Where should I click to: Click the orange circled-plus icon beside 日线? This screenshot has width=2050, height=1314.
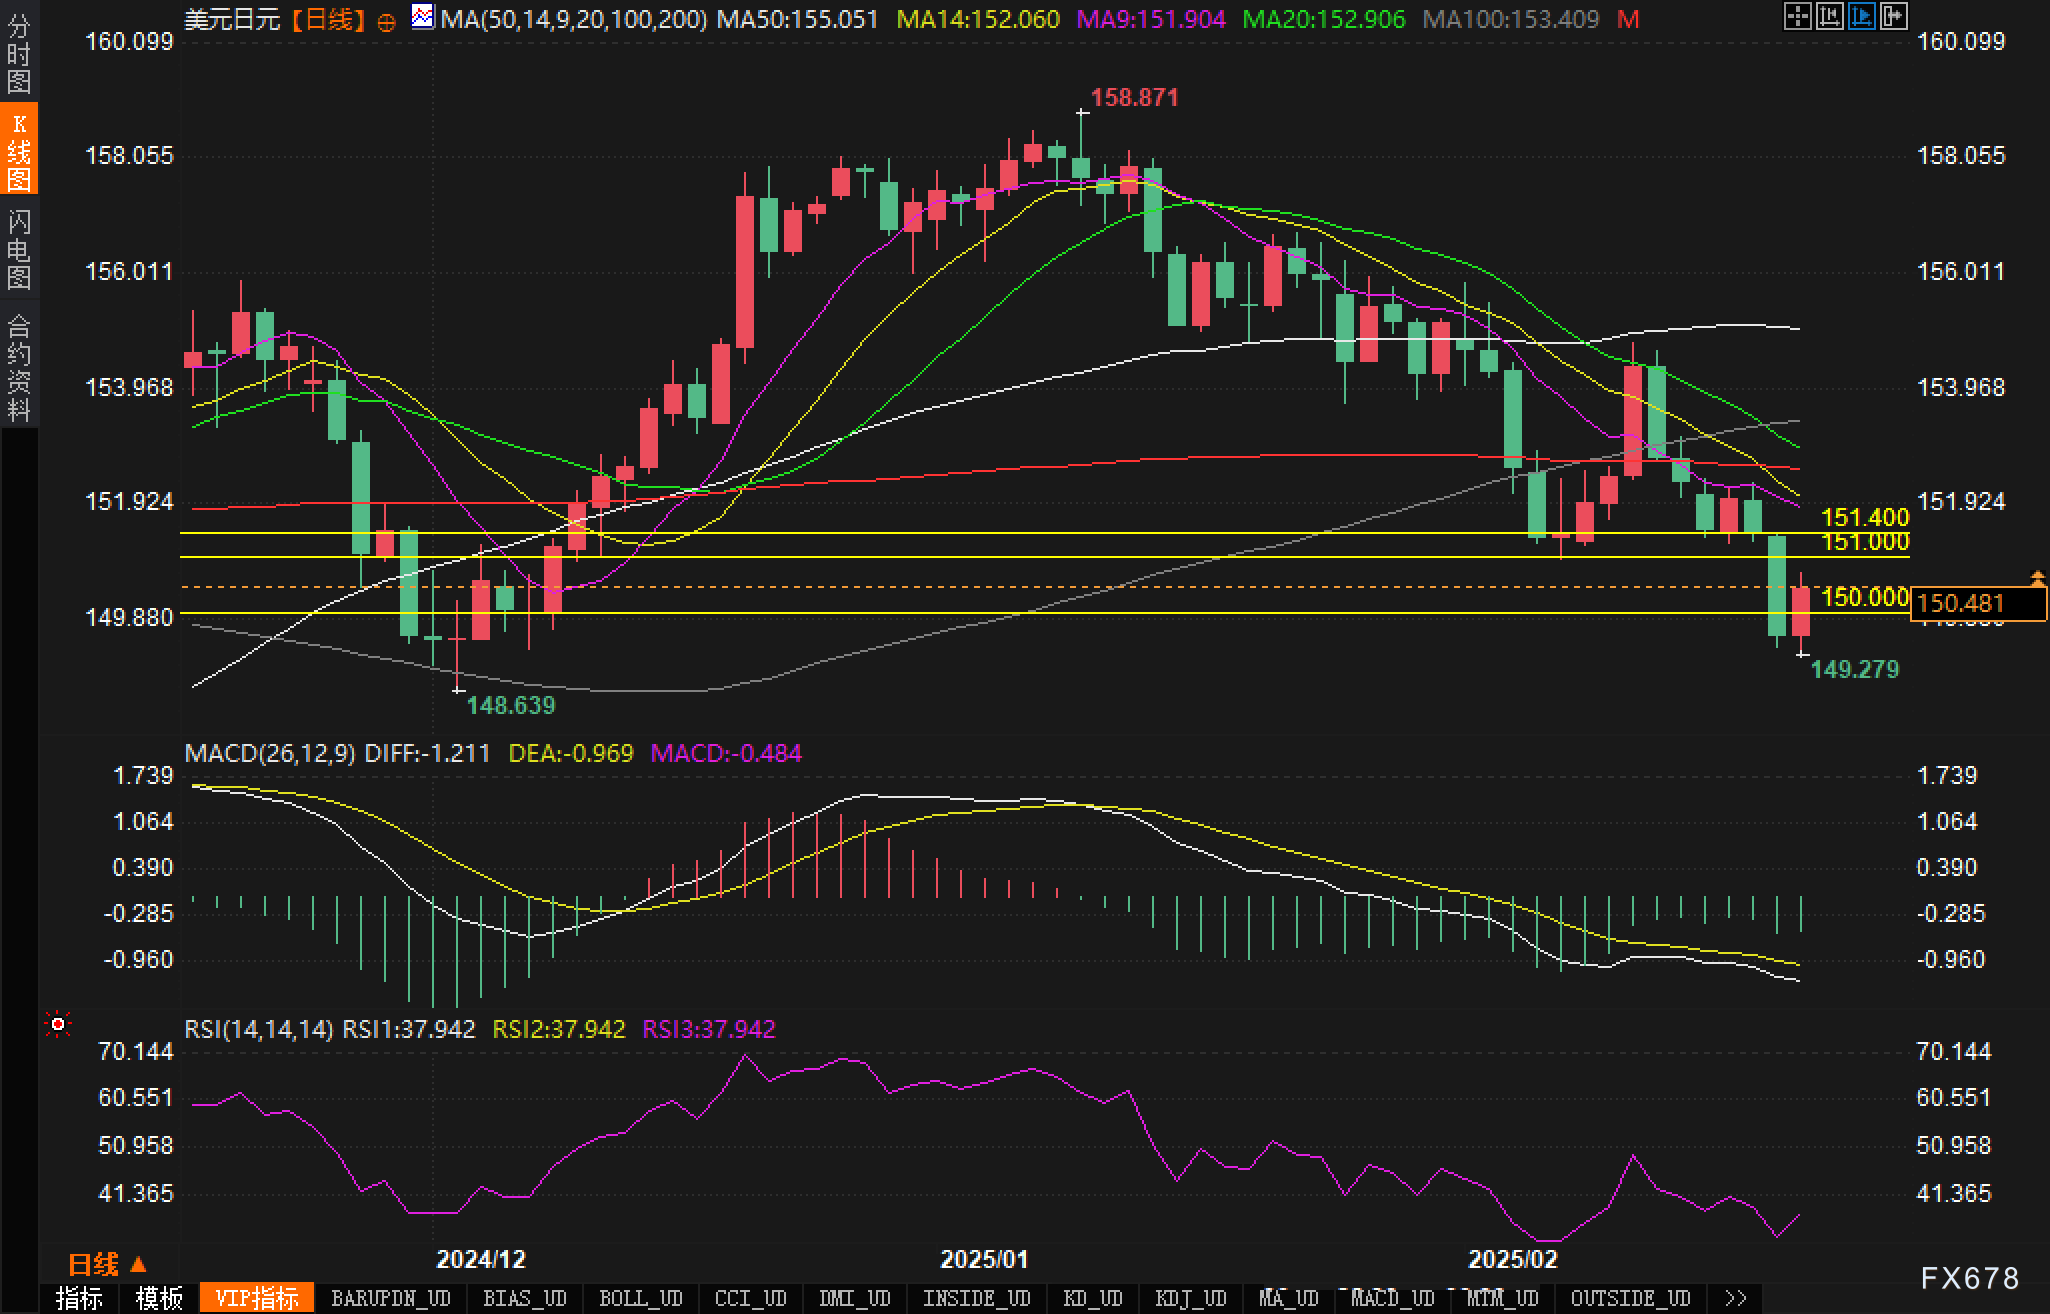tap(387, 21)
